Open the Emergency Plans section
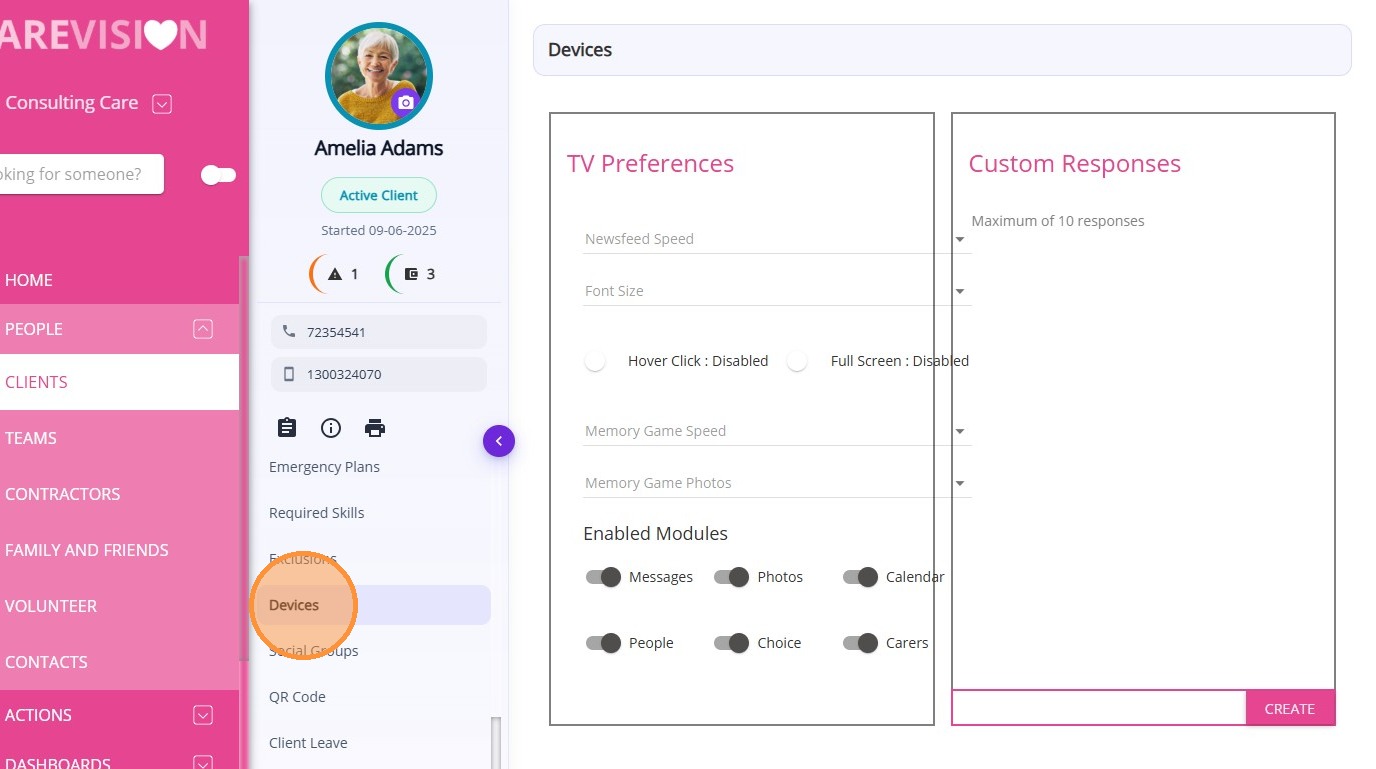1376x769 pixels. tap(324, 467)
